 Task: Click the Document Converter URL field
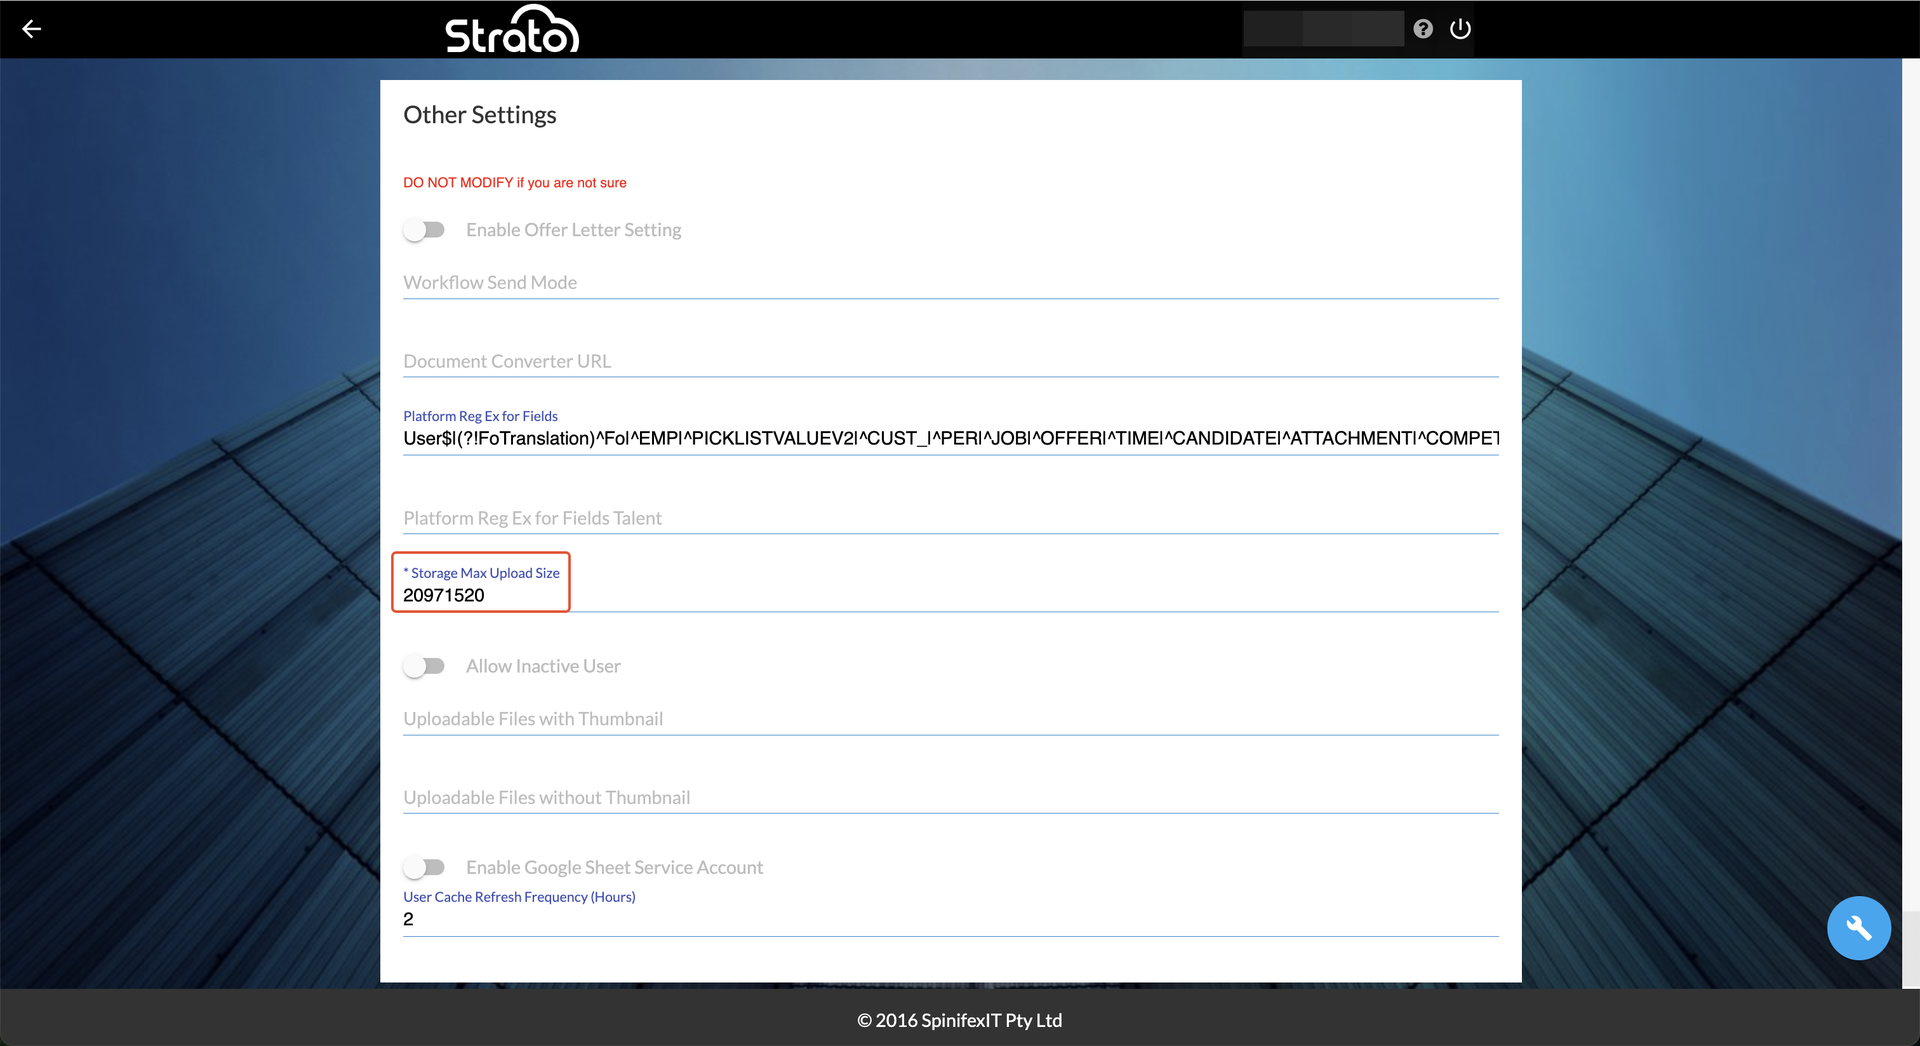coord(950,361)
